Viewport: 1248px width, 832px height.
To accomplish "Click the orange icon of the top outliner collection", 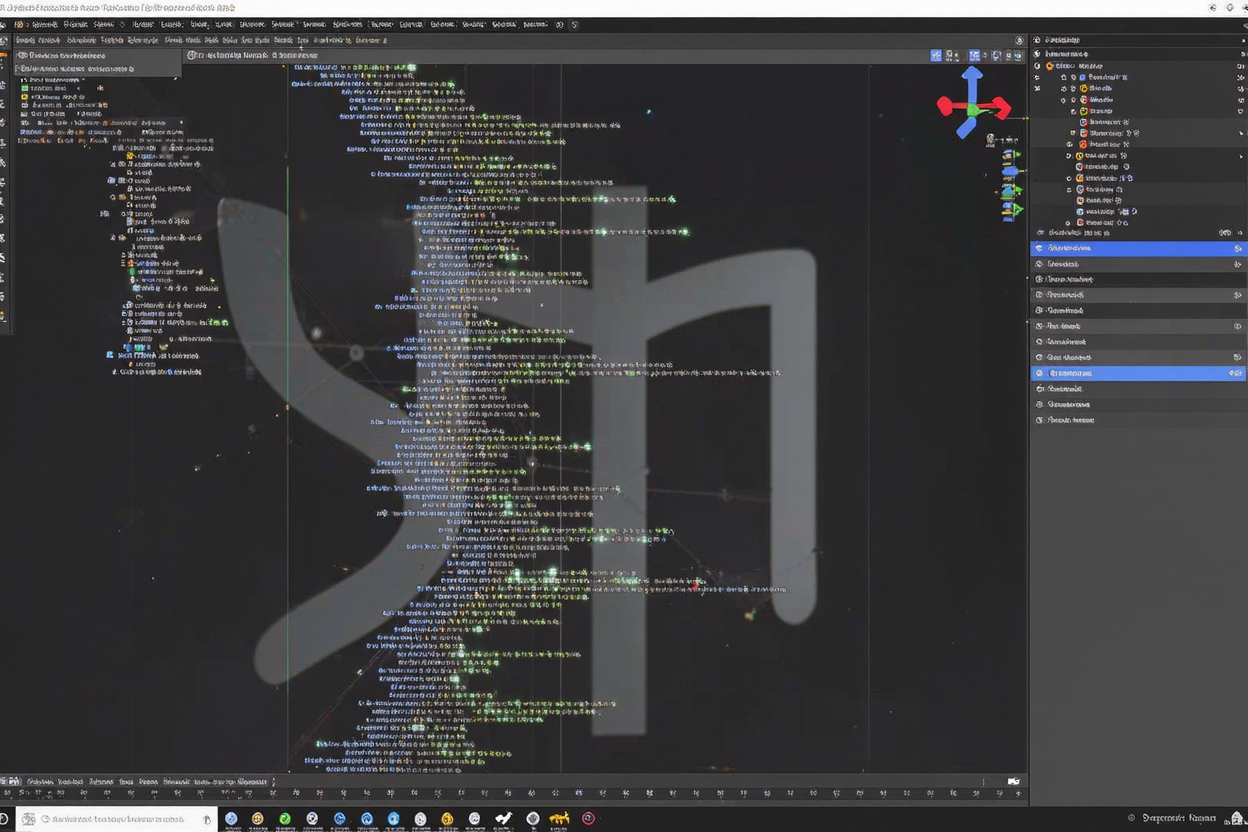I will click(x=1049, y=66).
